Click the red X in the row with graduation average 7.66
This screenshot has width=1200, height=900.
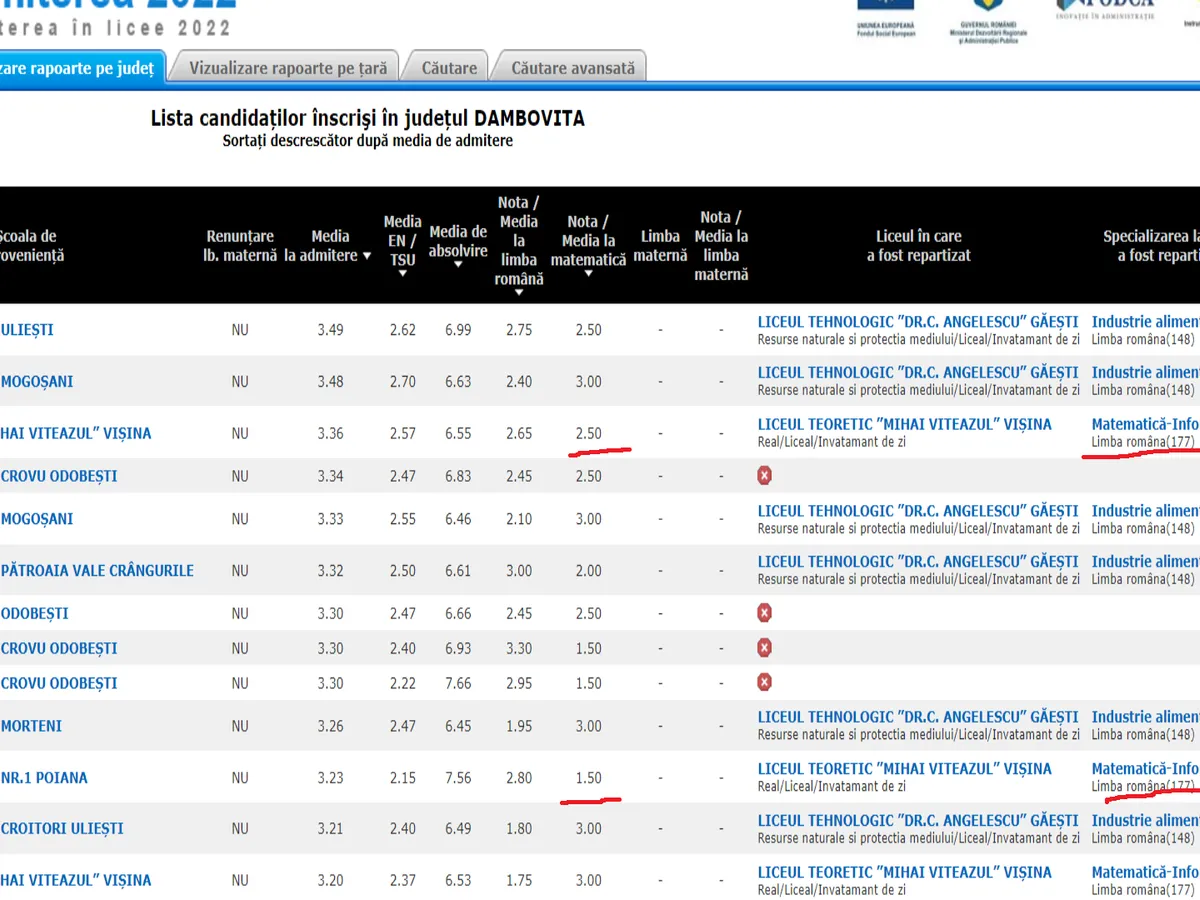pos(765,683)
